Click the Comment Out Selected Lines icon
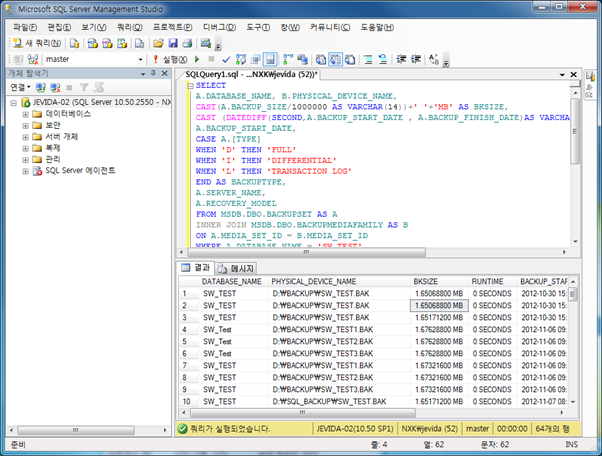 pyautogui.click(x=368, y=59)
